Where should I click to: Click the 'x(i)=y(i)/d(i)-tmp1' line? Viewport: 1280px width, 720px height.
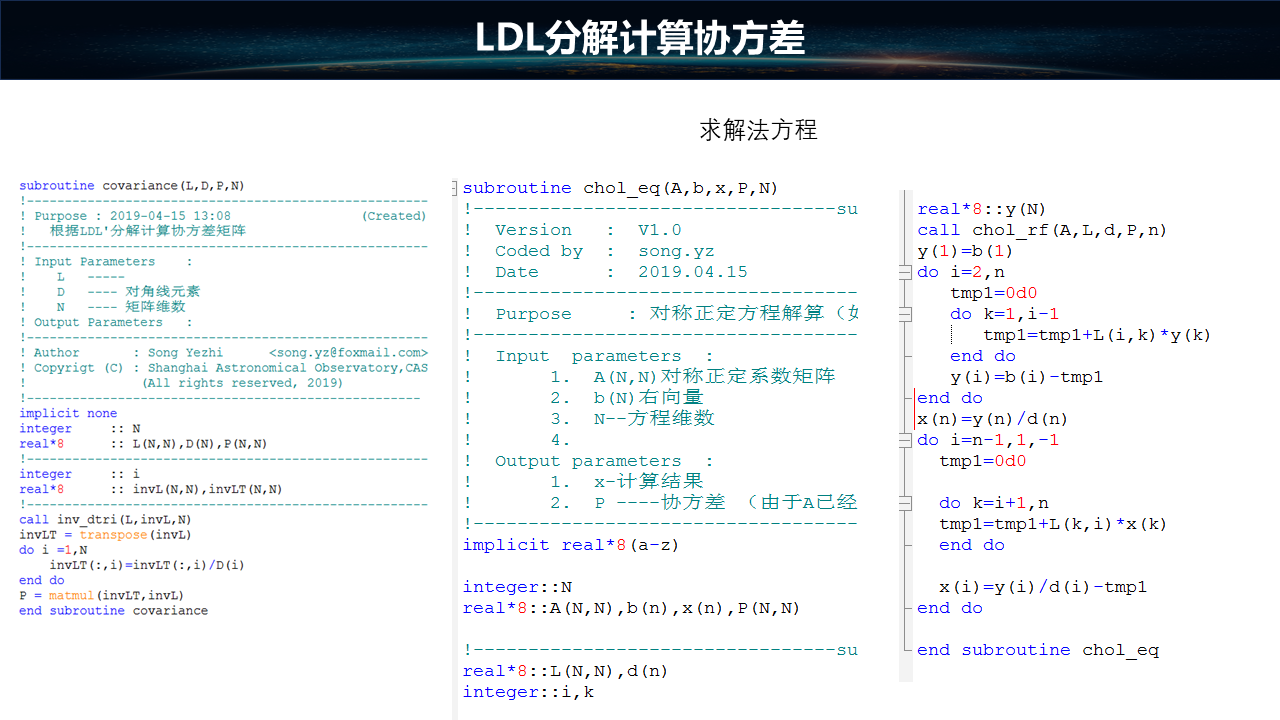[1042, 587]
